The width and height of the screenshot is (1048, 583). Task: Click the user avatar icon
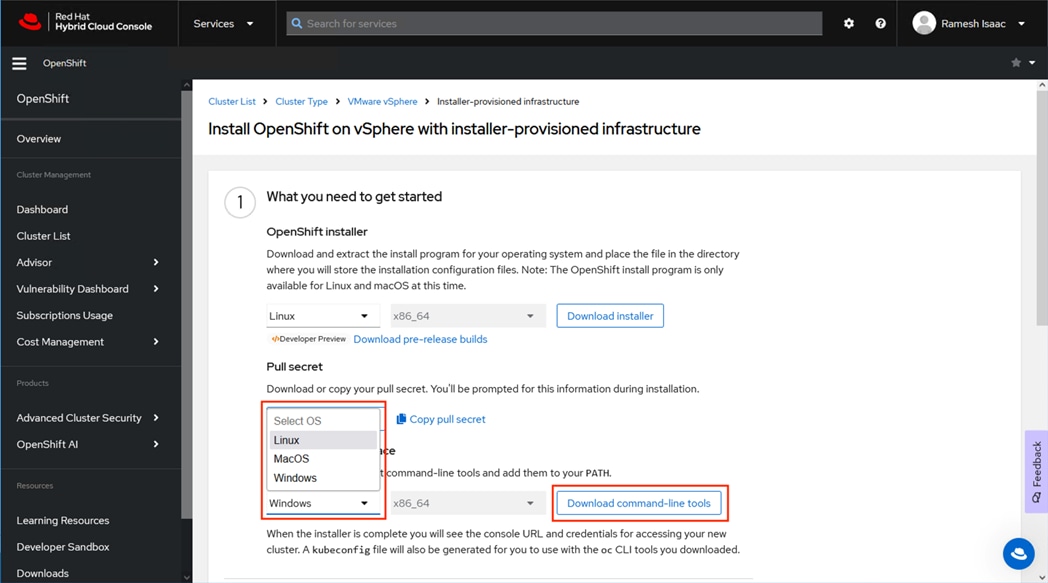click(x=924, y=23)
